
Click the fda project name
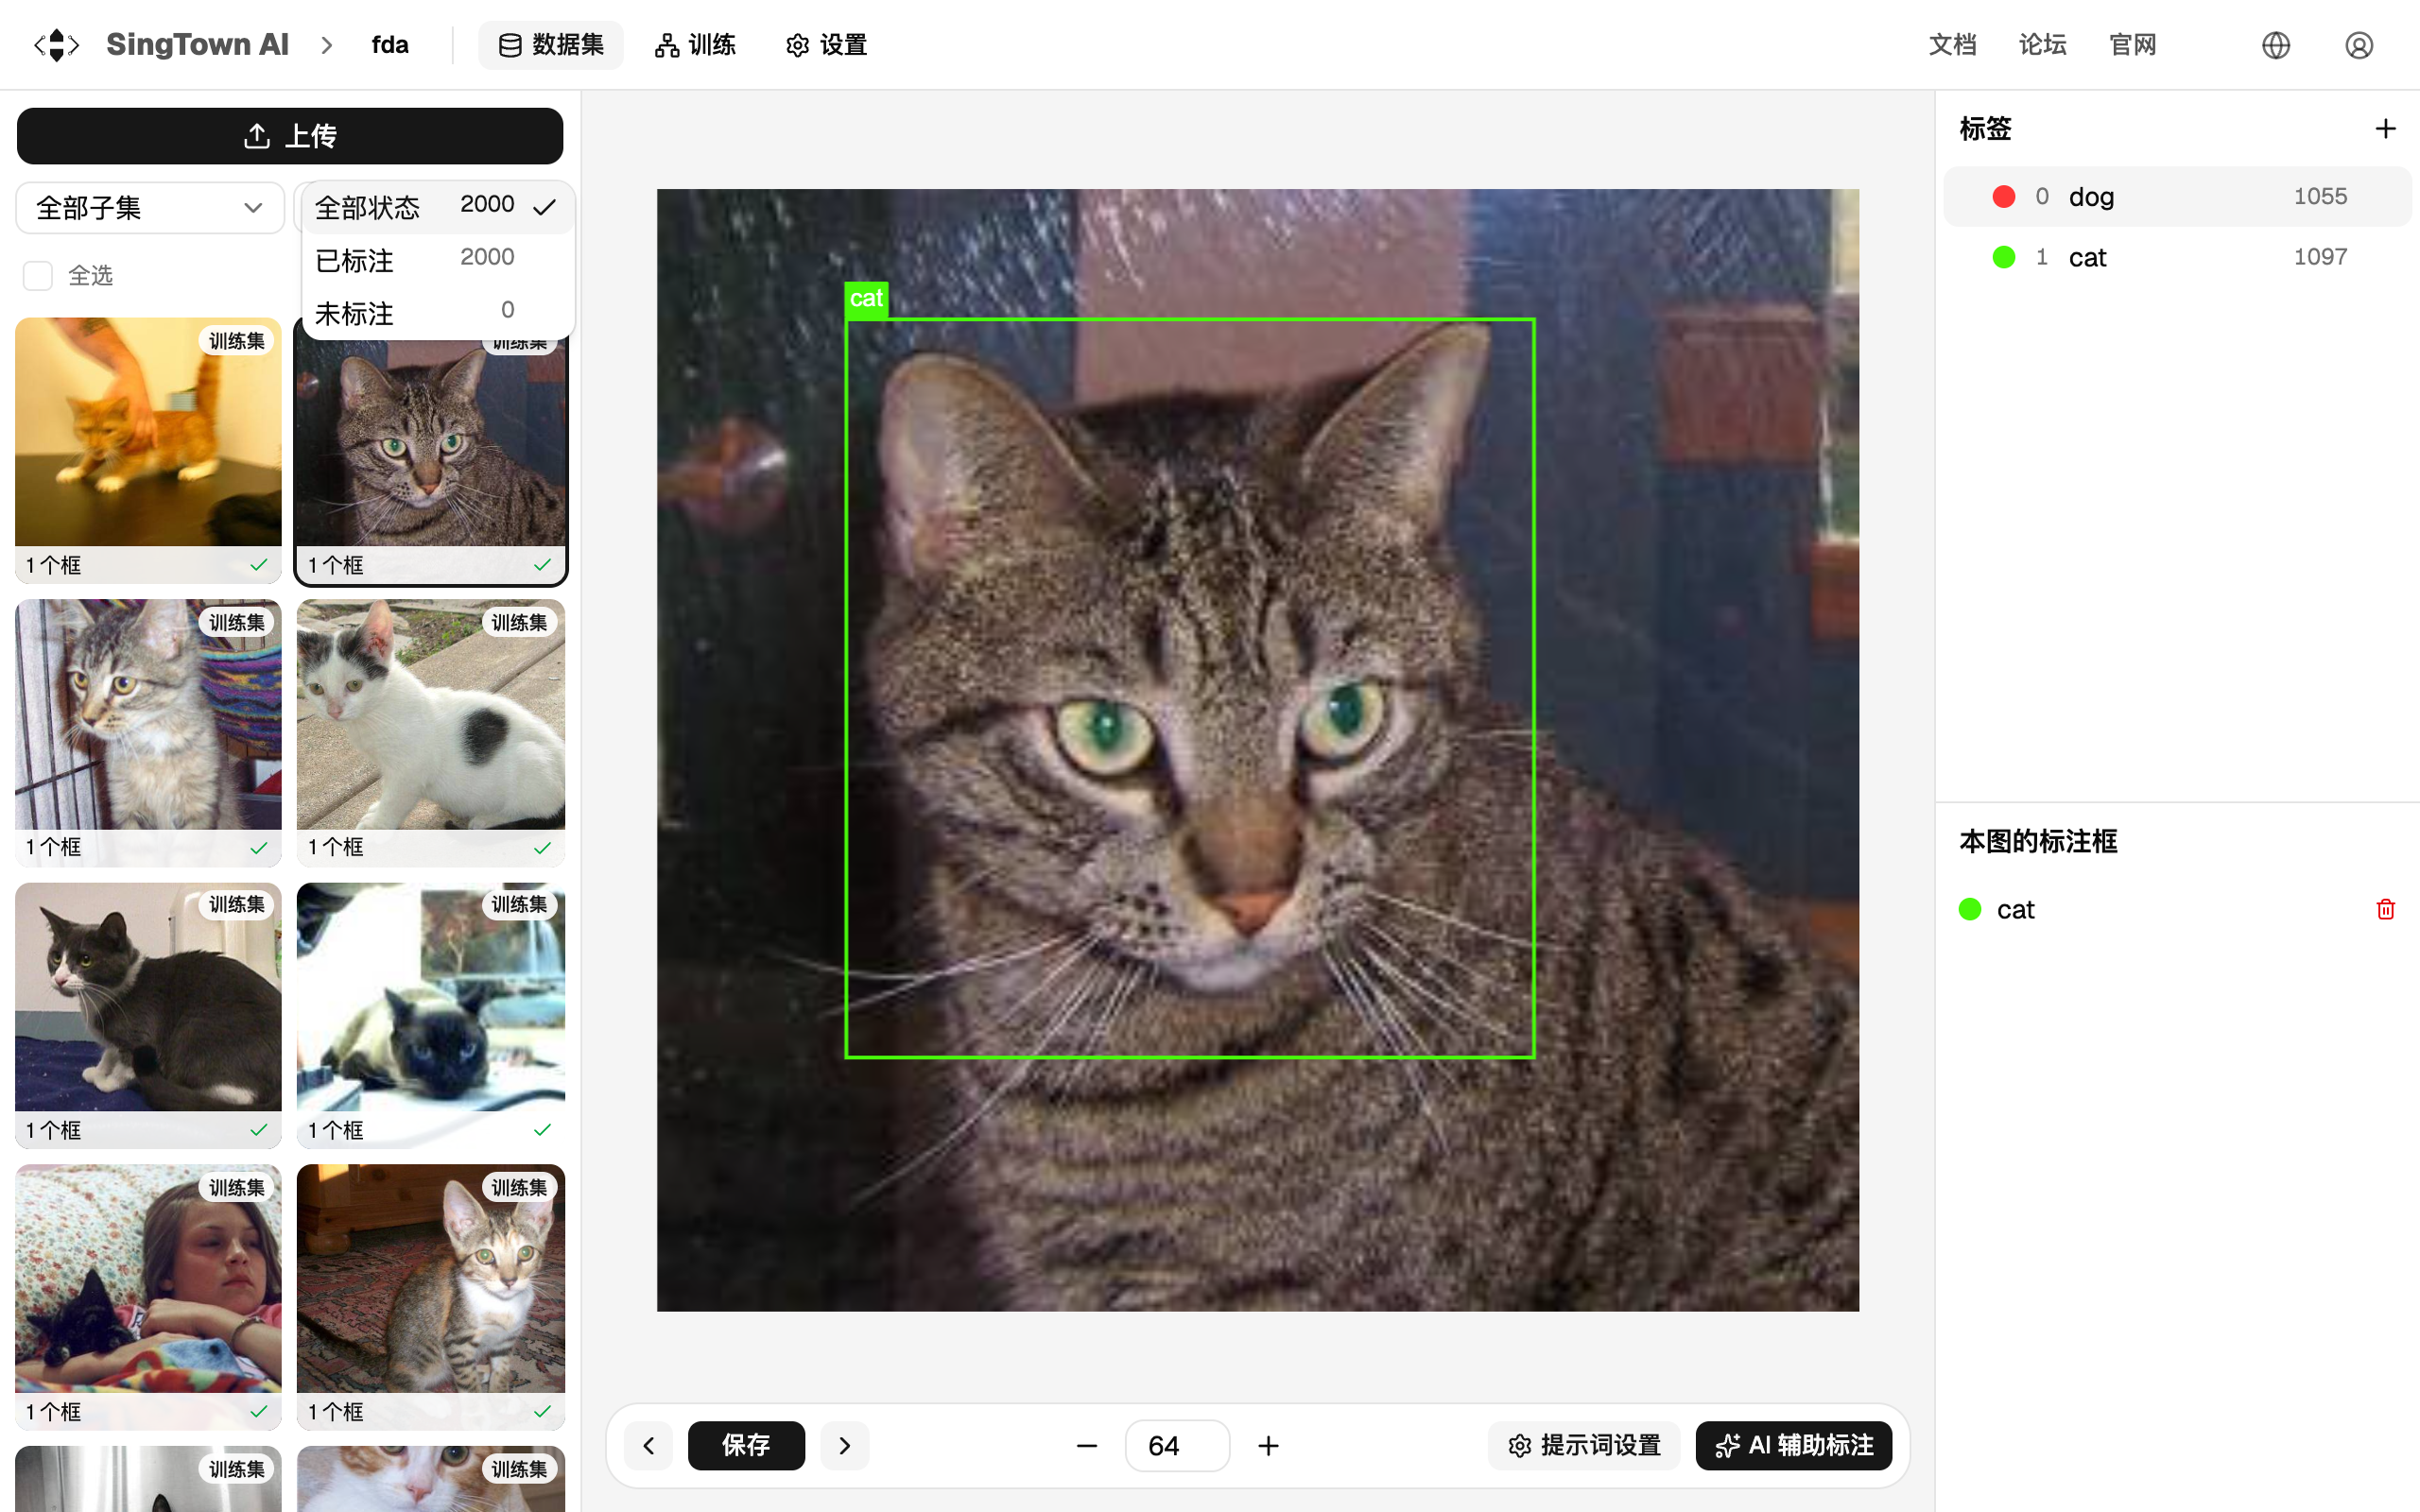click(x=389, y=45)
